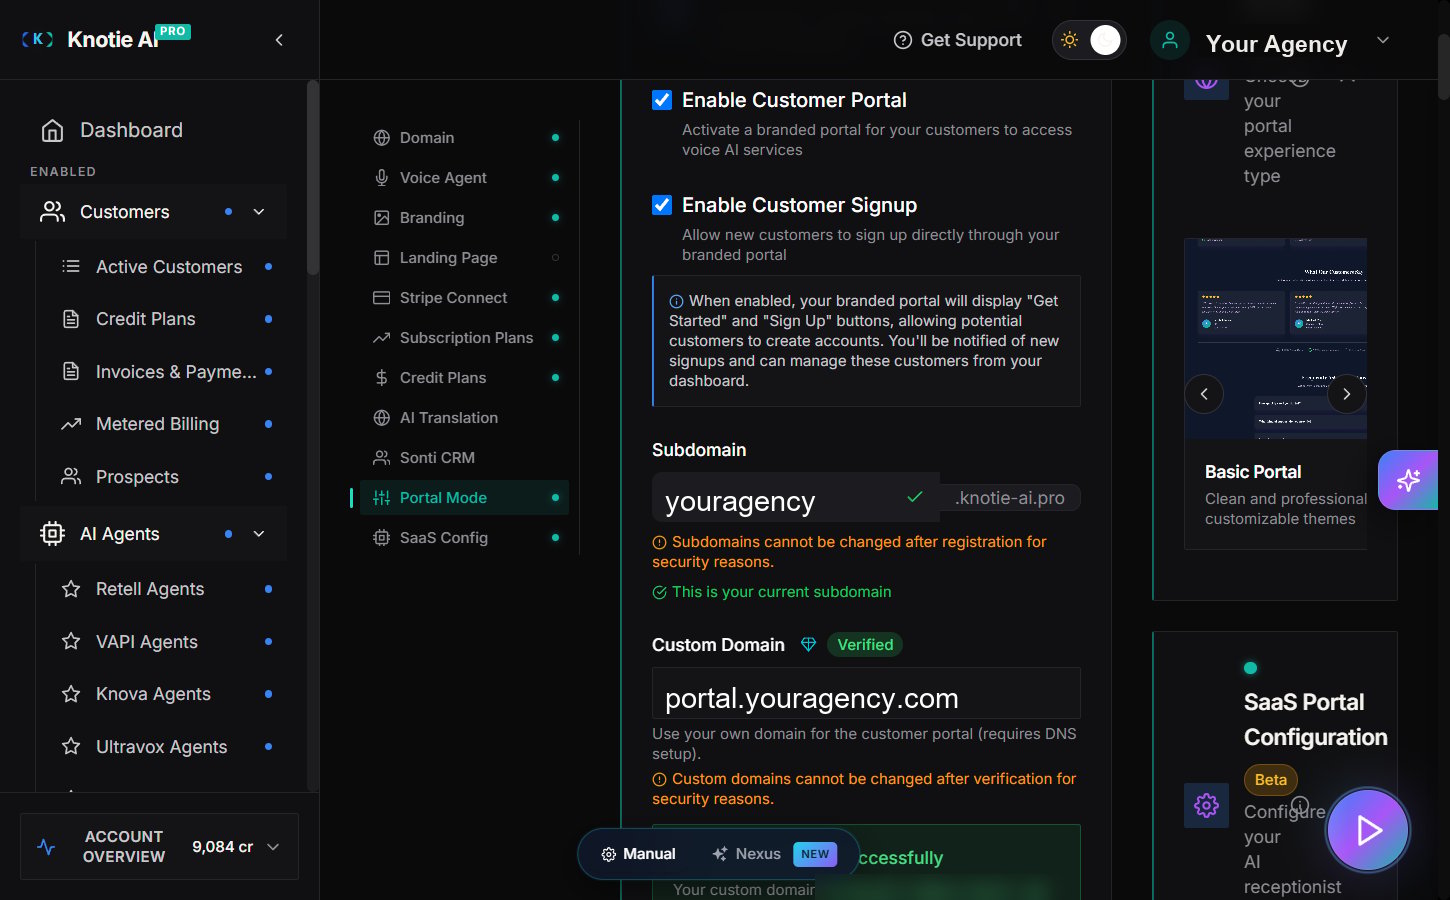Viewport: 1450px width, 900px height.
Task: Click the Knotie AI logo icon
Action: tap(37, 39)
